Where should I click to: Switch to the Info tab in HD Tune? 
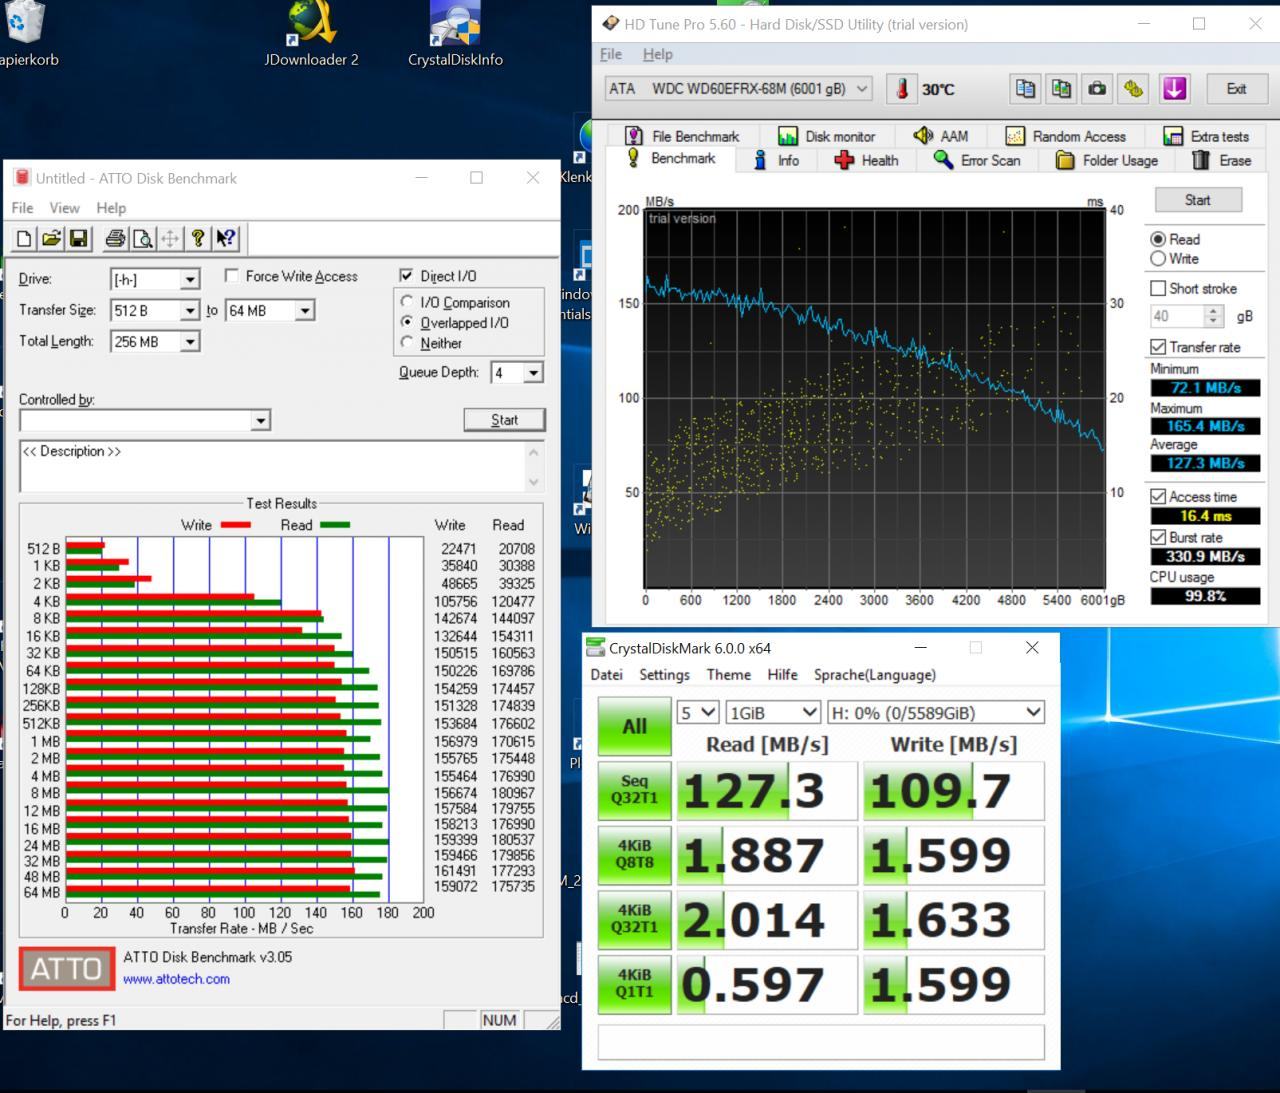coord(776,160)
